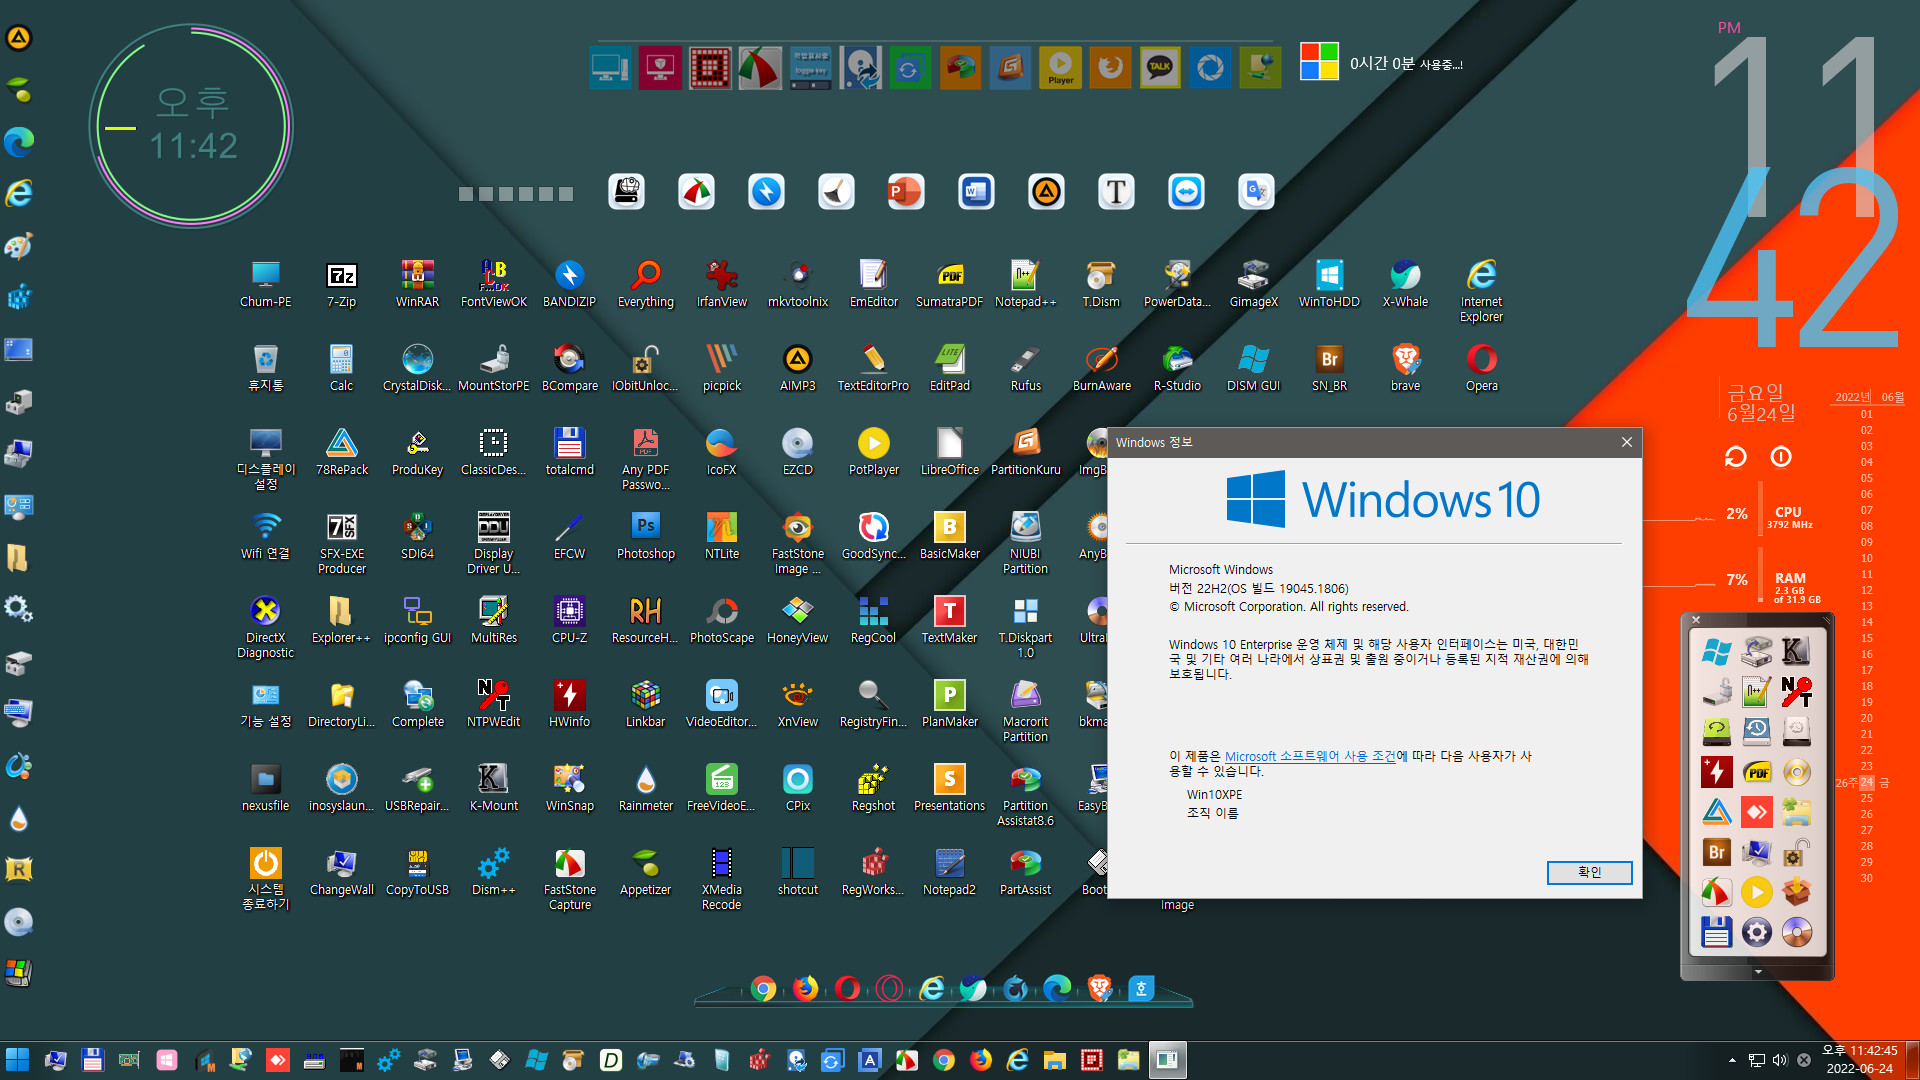Click the PowerPoint icon in the top launcher row

(906, 191)
